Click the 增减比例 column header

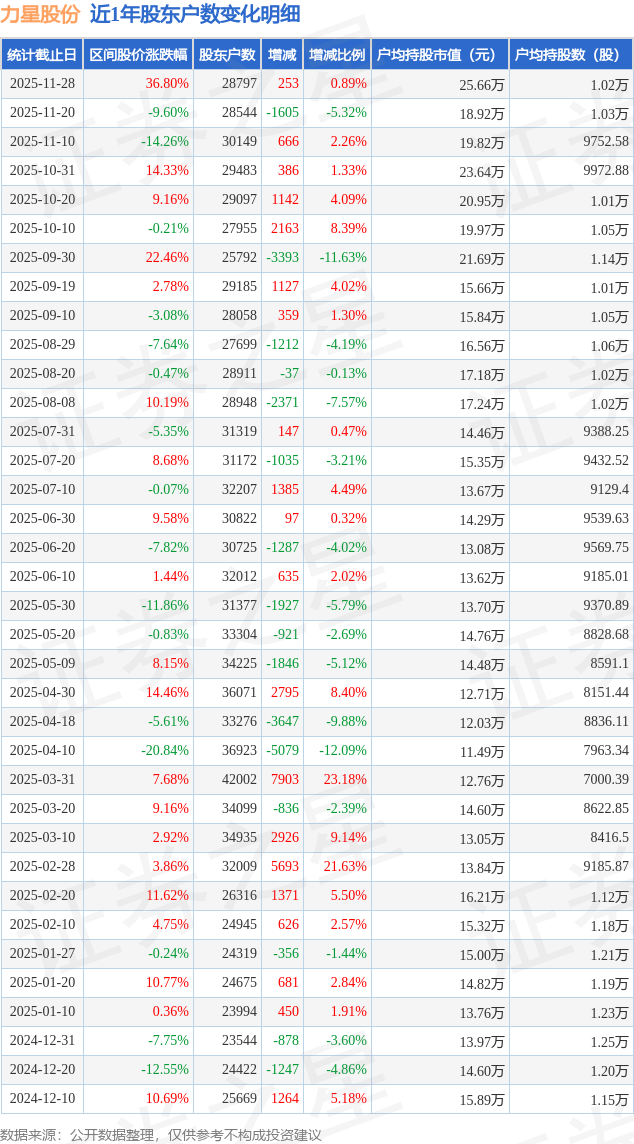coord(337,55)
